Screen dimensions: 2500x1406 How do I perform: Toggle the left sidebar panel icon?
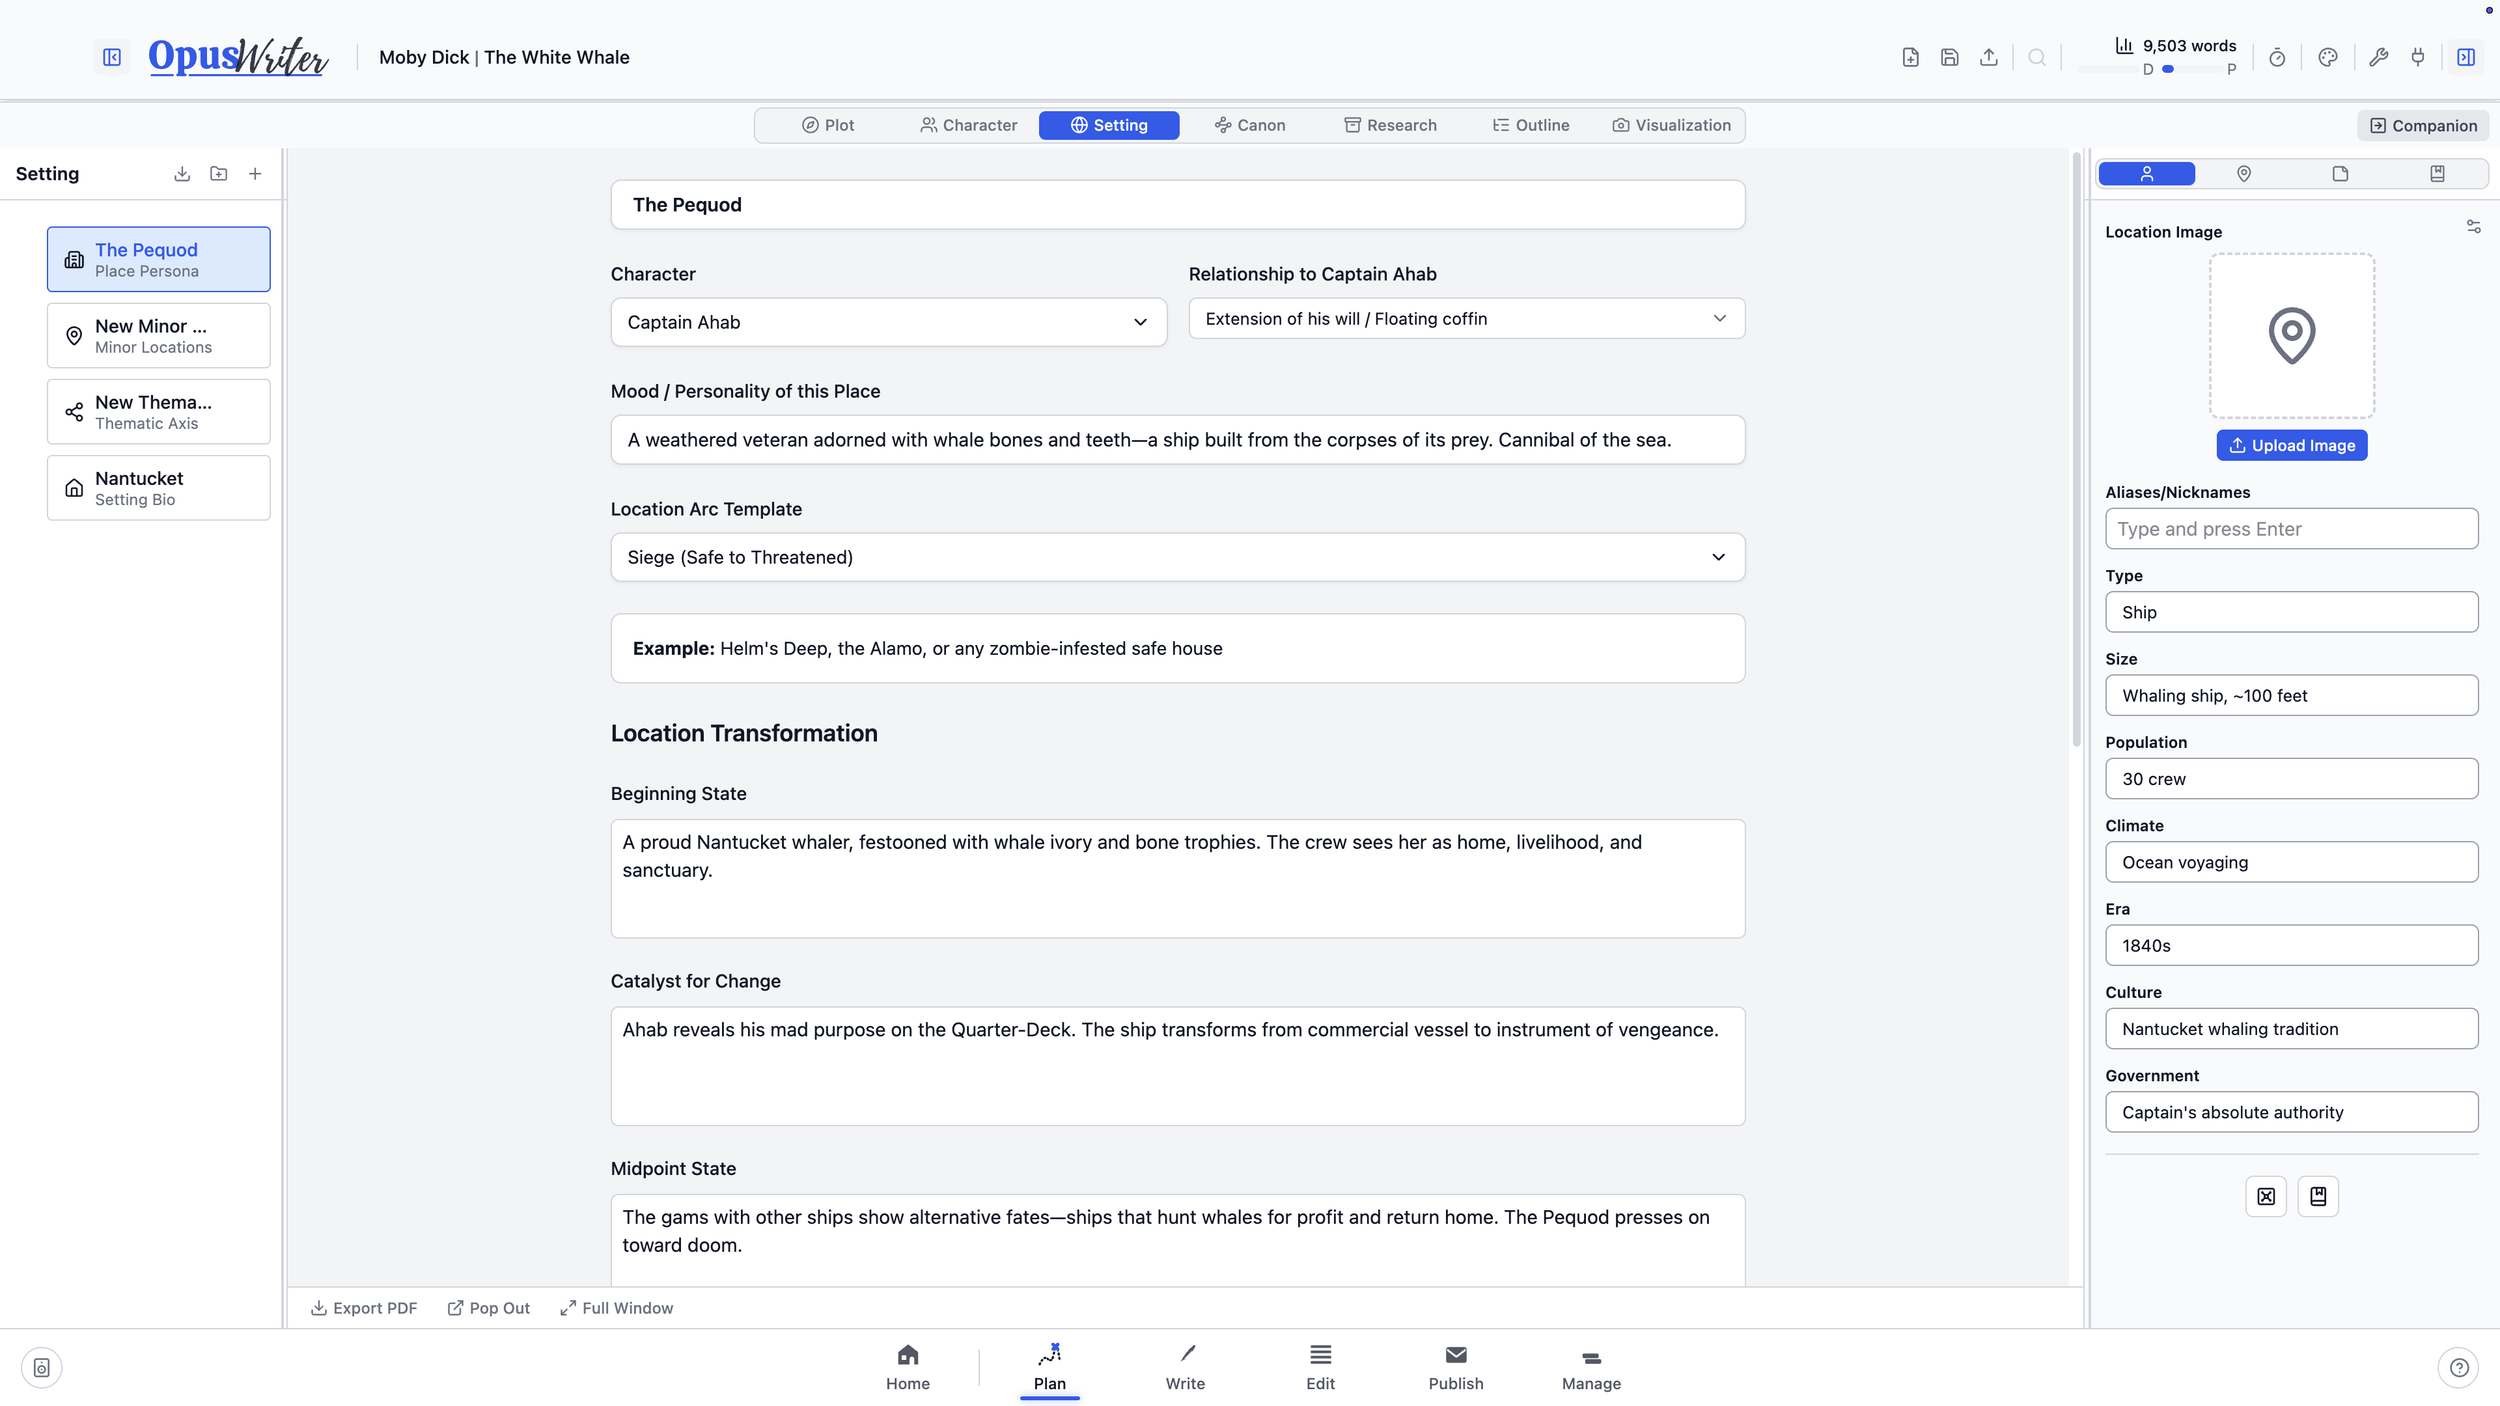pyautogui.click(x=112, y=57)
